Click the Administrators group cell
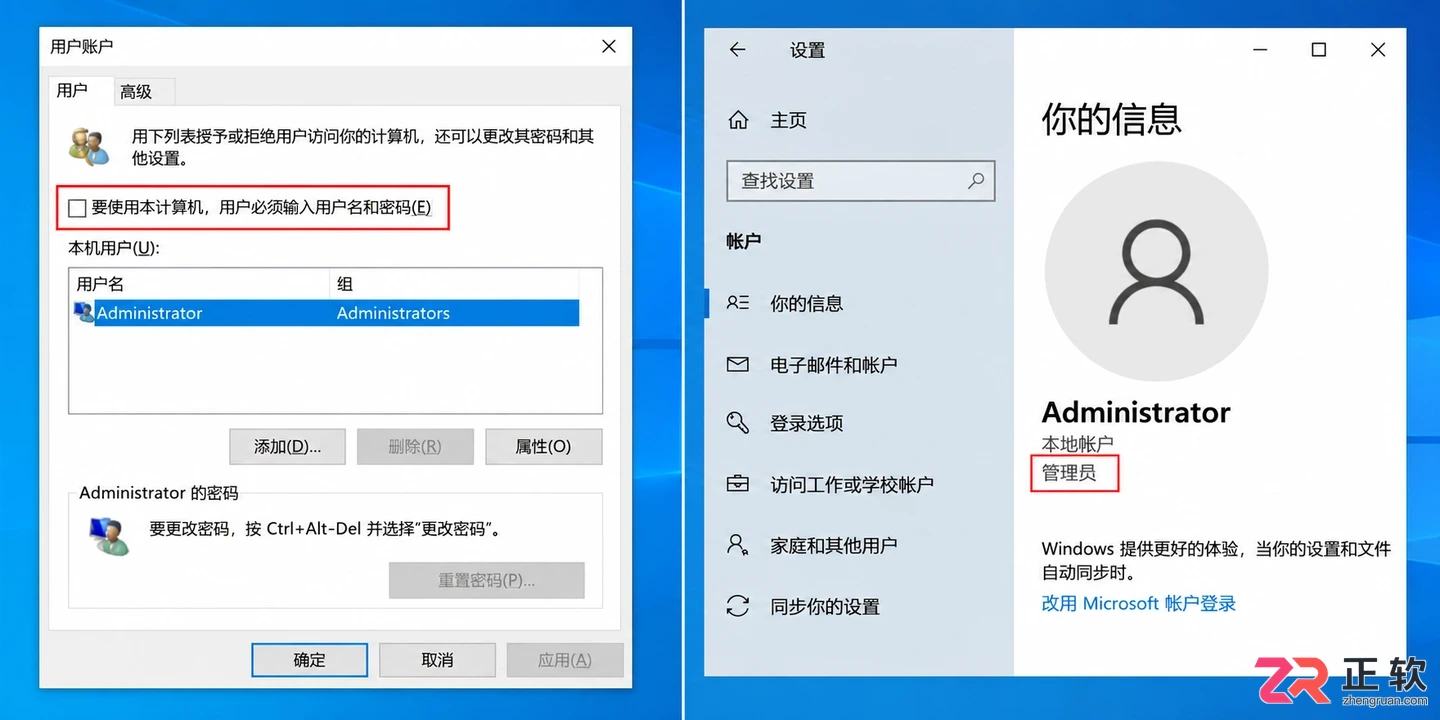The height and width of the screenshot is (720, 1440). (393, 313)
